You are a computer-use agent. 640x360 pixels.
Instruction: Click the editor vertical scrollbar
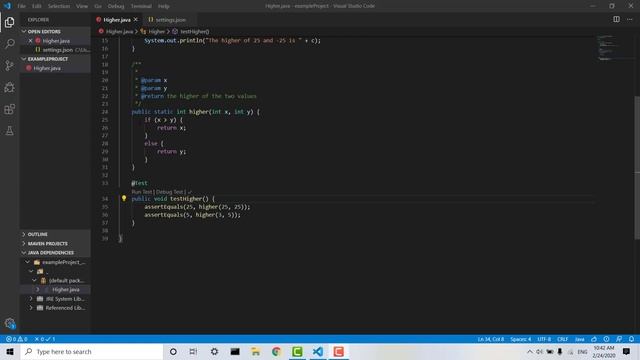pyautogui.click(x=637, y=167)
